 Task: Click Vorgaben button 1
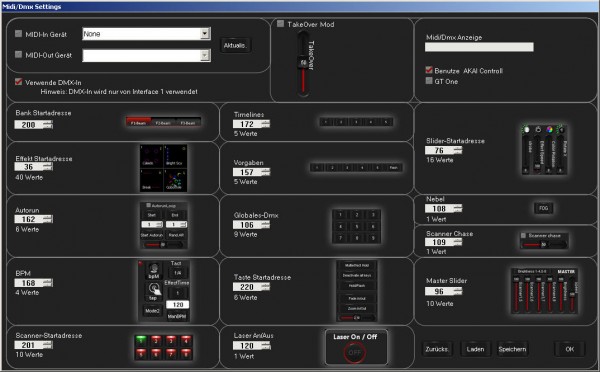coord(317,168)
